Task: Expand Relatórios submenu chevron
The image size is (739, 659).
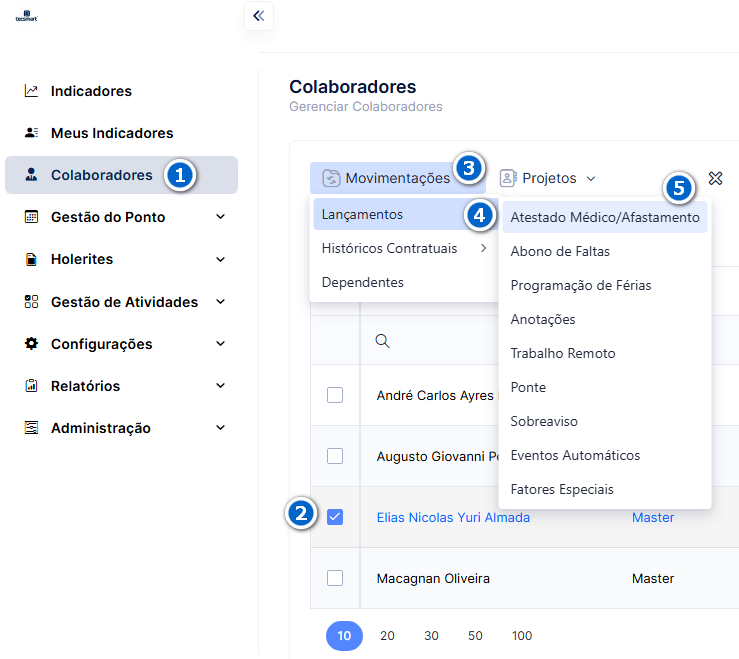Action: [220, 386]
